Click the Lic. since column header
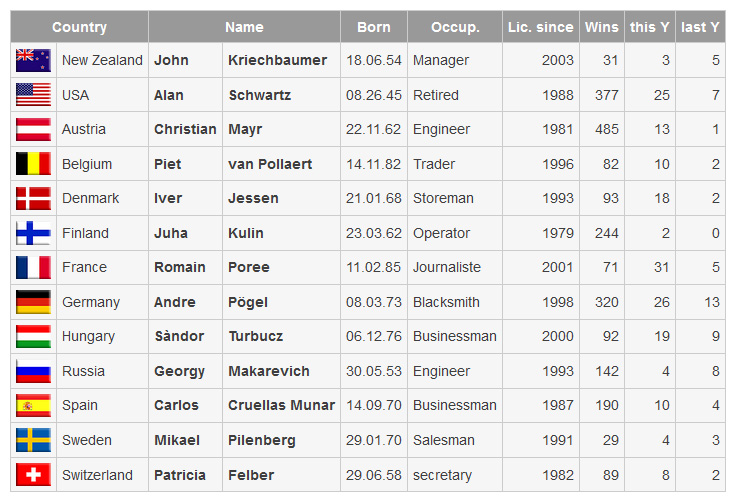Viewport: 736px width, 502px height. 541,27
